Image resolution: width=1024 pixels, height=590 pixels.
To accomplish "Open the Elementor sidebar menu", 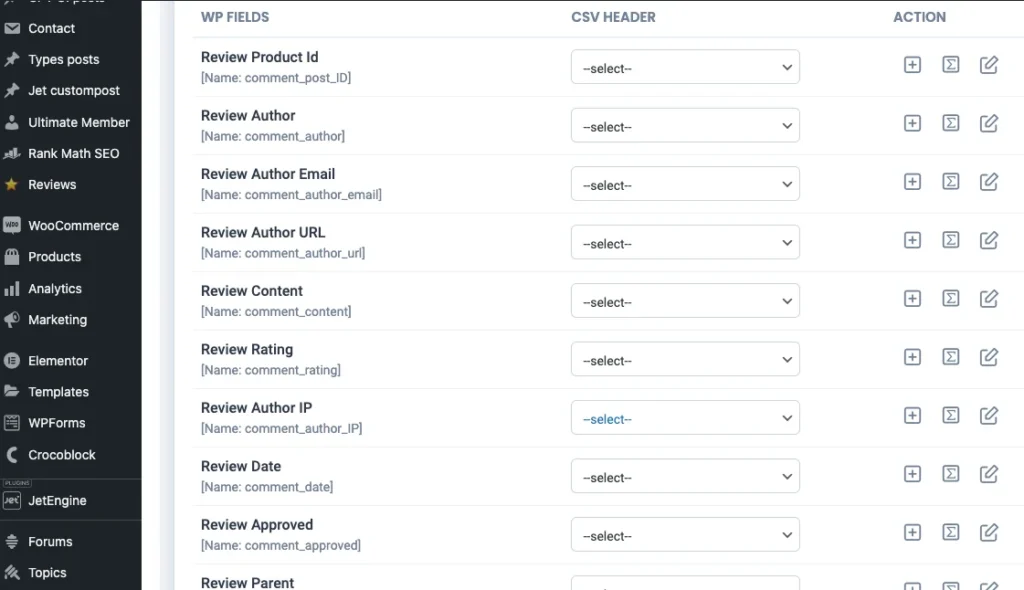I will 58,361.
